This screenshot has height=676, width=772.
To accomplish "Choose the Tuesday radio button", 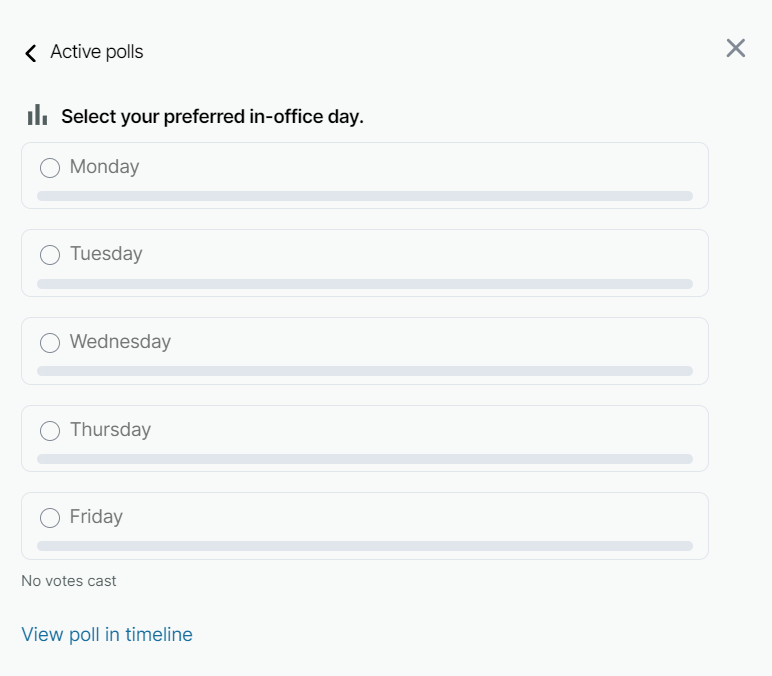I will point(50,255).
